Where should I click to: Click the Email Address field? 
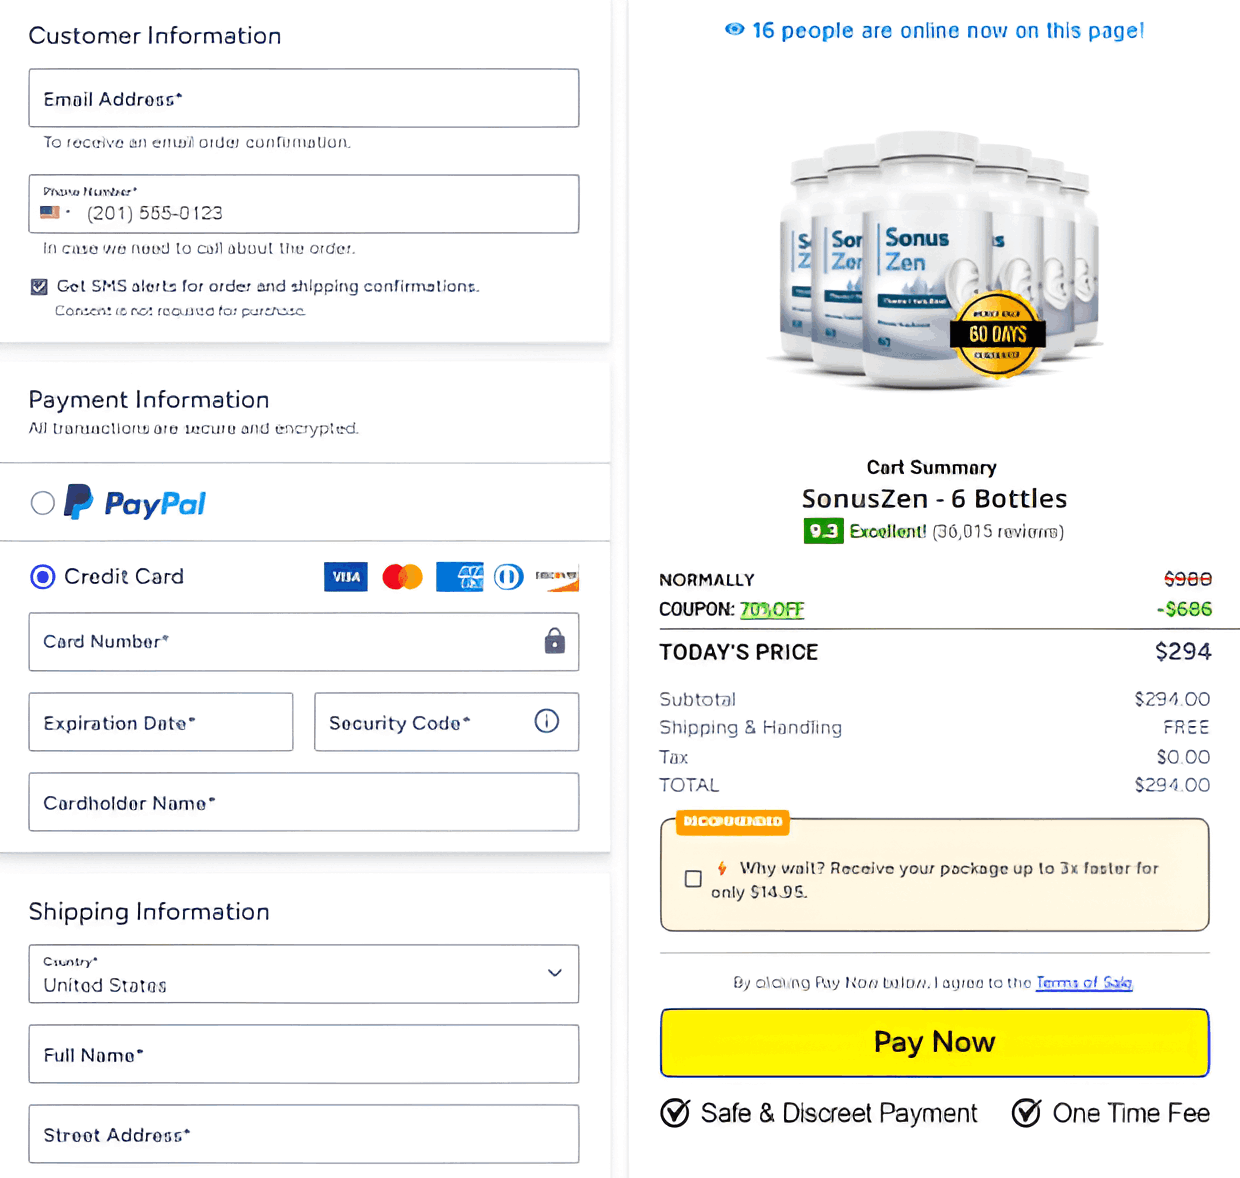point(304,98)
